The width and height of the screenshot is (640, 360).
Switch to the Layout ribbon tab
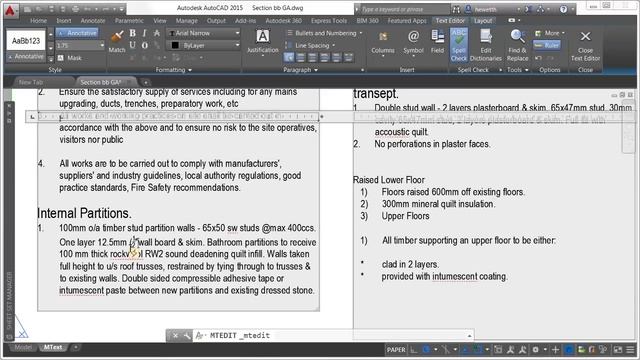(483, 20)
